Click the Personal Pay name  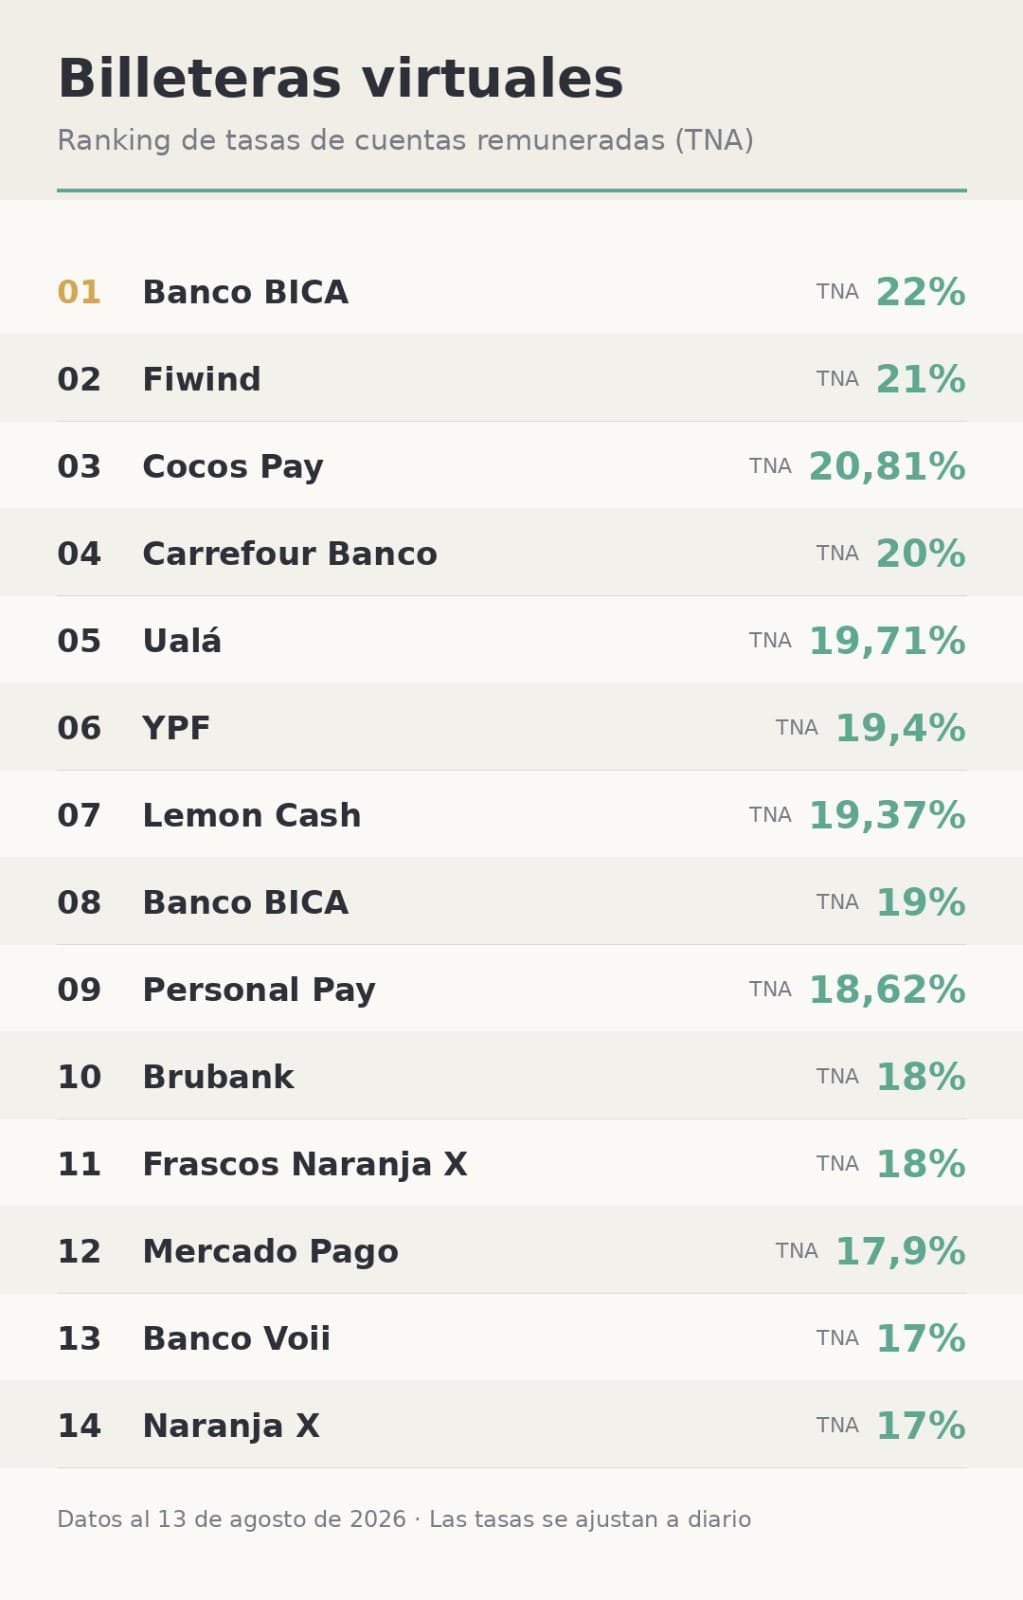259,990
